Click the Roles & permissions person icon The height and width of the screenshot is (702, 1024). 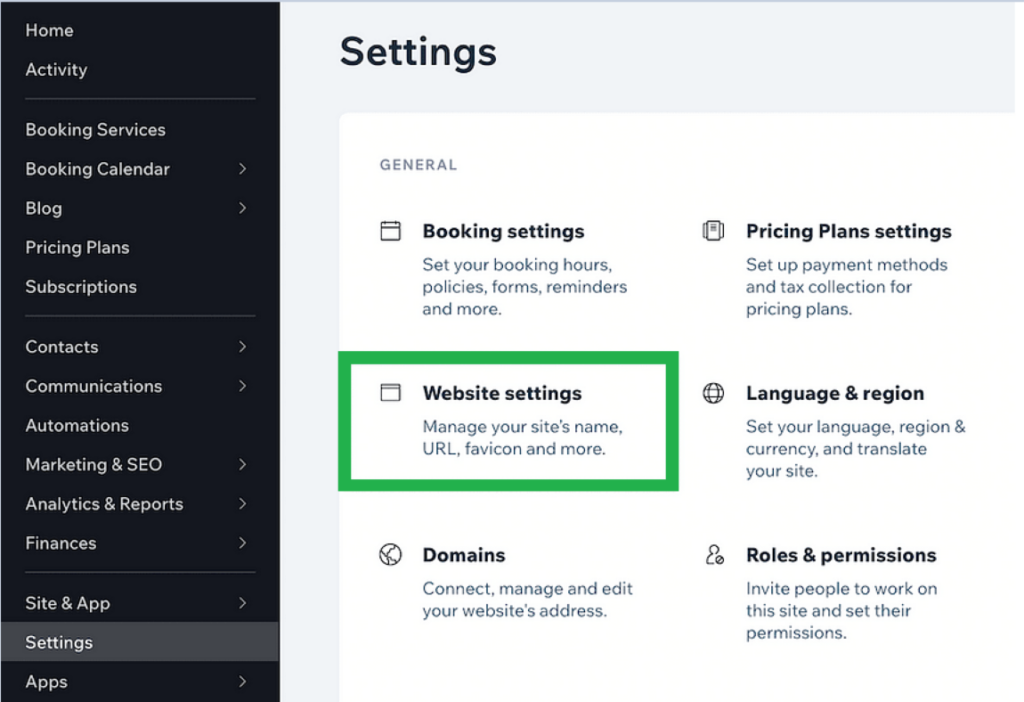pyautogui.click(x=714, y=555)
